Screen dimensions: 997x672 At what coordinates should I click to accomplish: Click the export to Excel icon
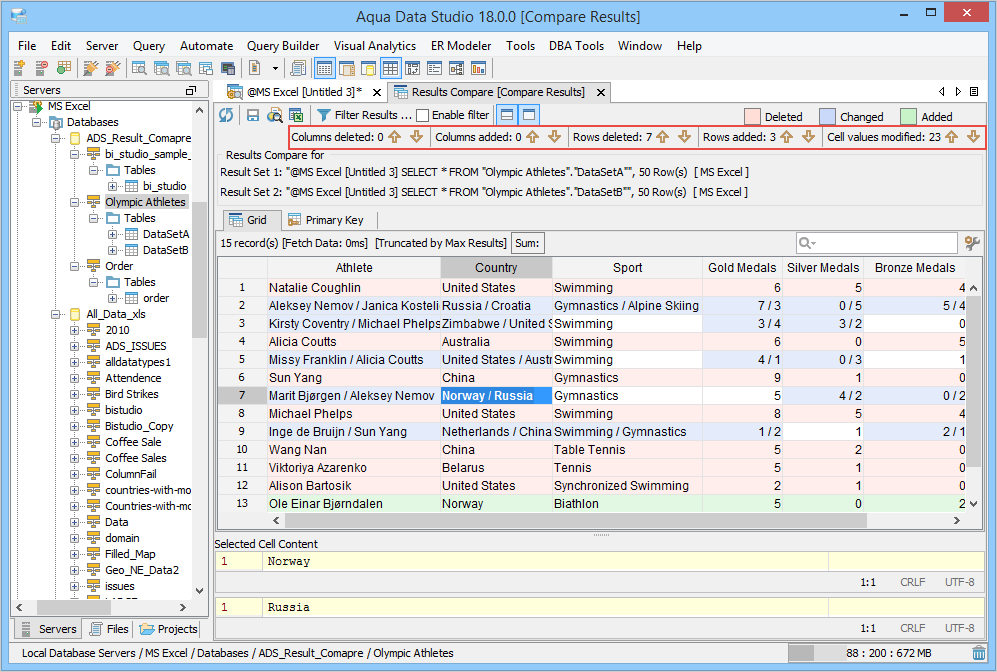pos(296,115)
